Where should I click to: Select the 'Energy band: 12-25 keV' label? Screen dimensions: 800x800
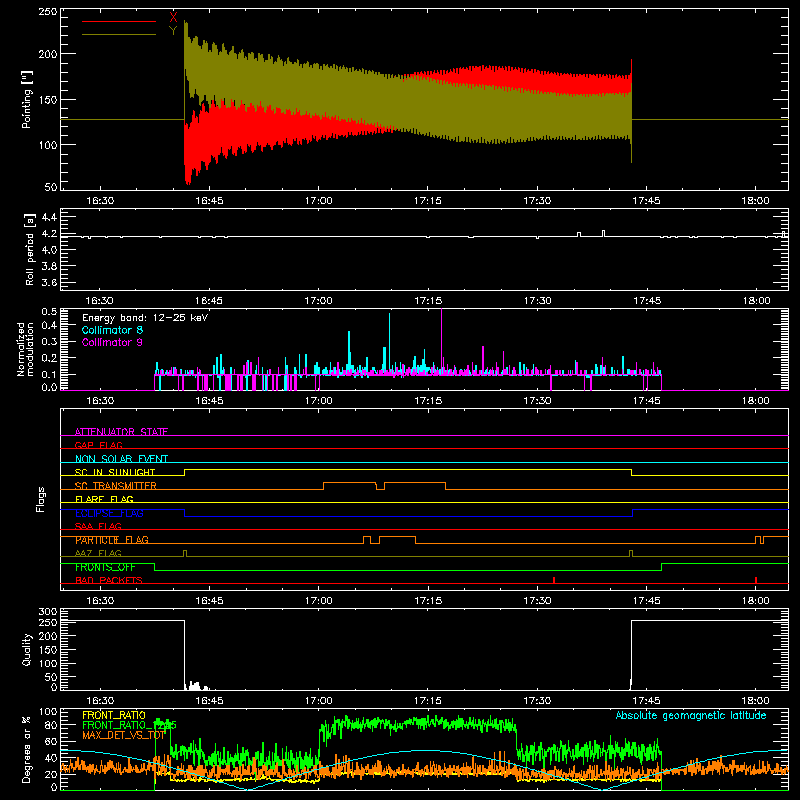pos(145,318)
